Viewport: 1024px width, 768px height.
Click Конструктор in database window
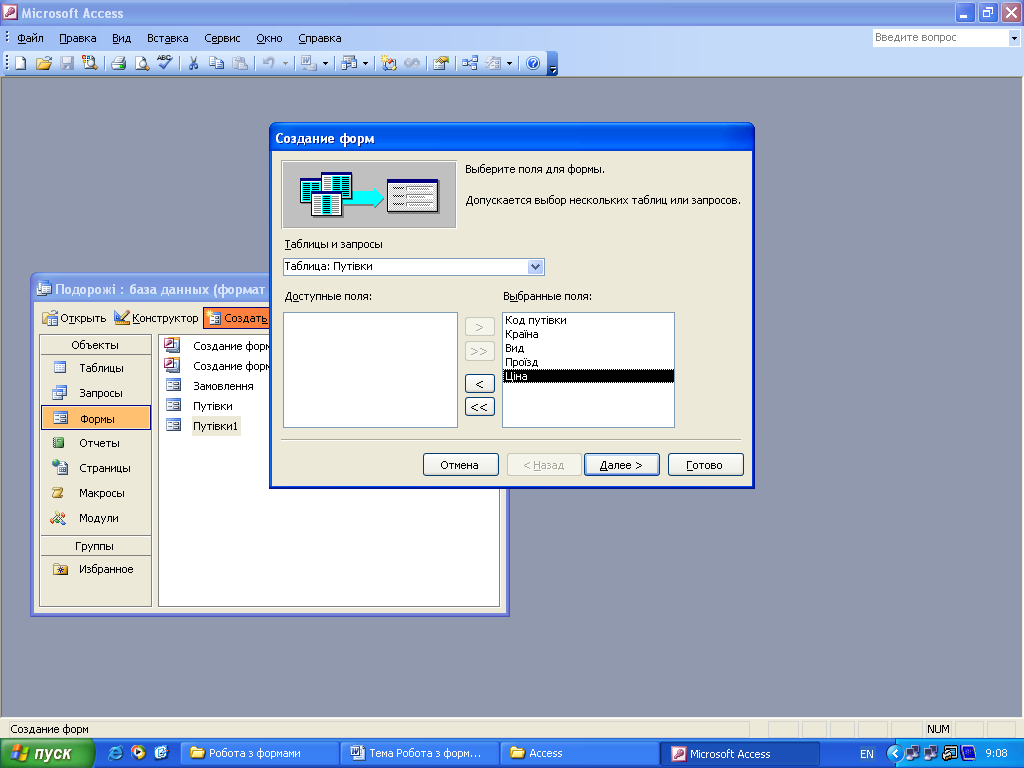click(157, 318)
